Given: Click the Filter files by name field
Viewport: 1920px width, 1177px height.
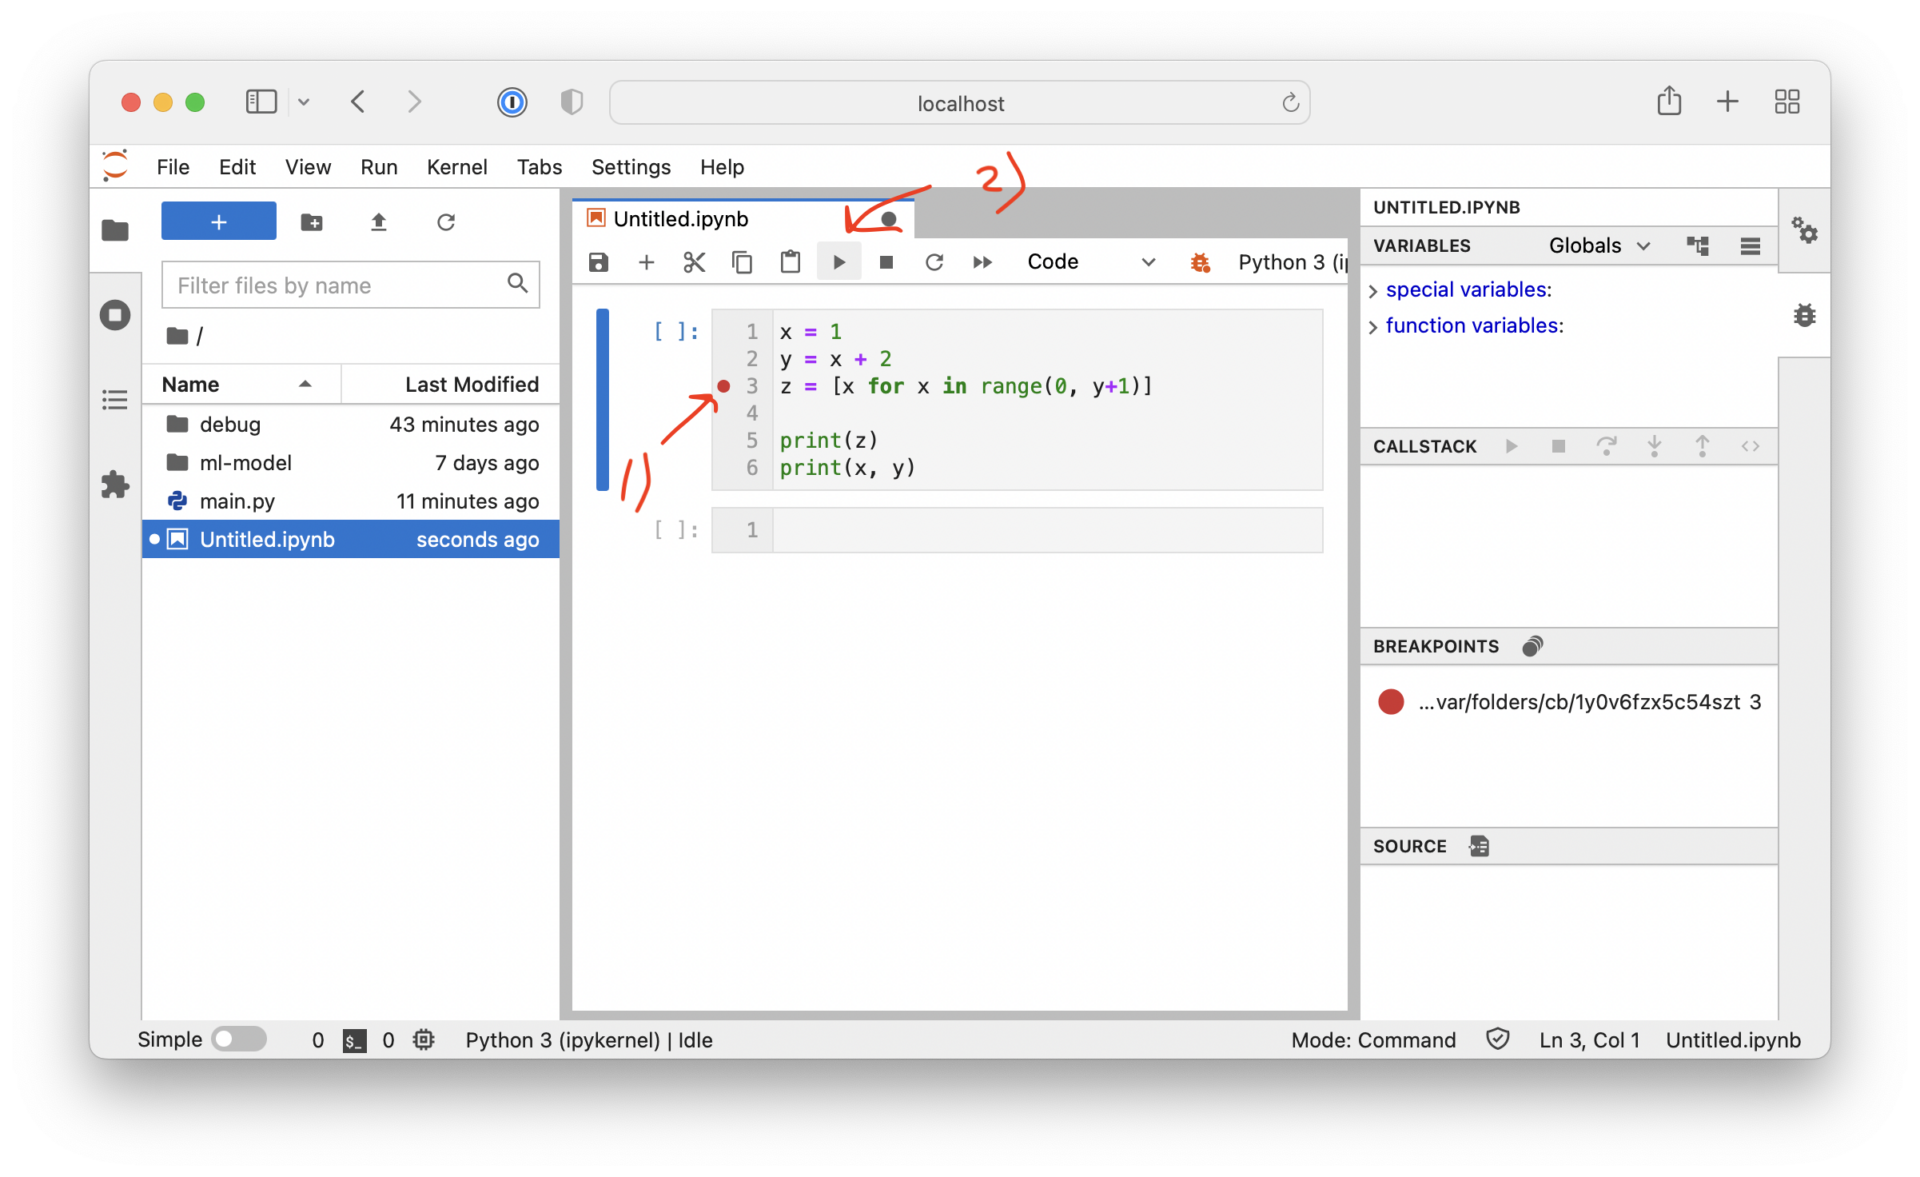Looking at the screenshot, I should 340,285.
